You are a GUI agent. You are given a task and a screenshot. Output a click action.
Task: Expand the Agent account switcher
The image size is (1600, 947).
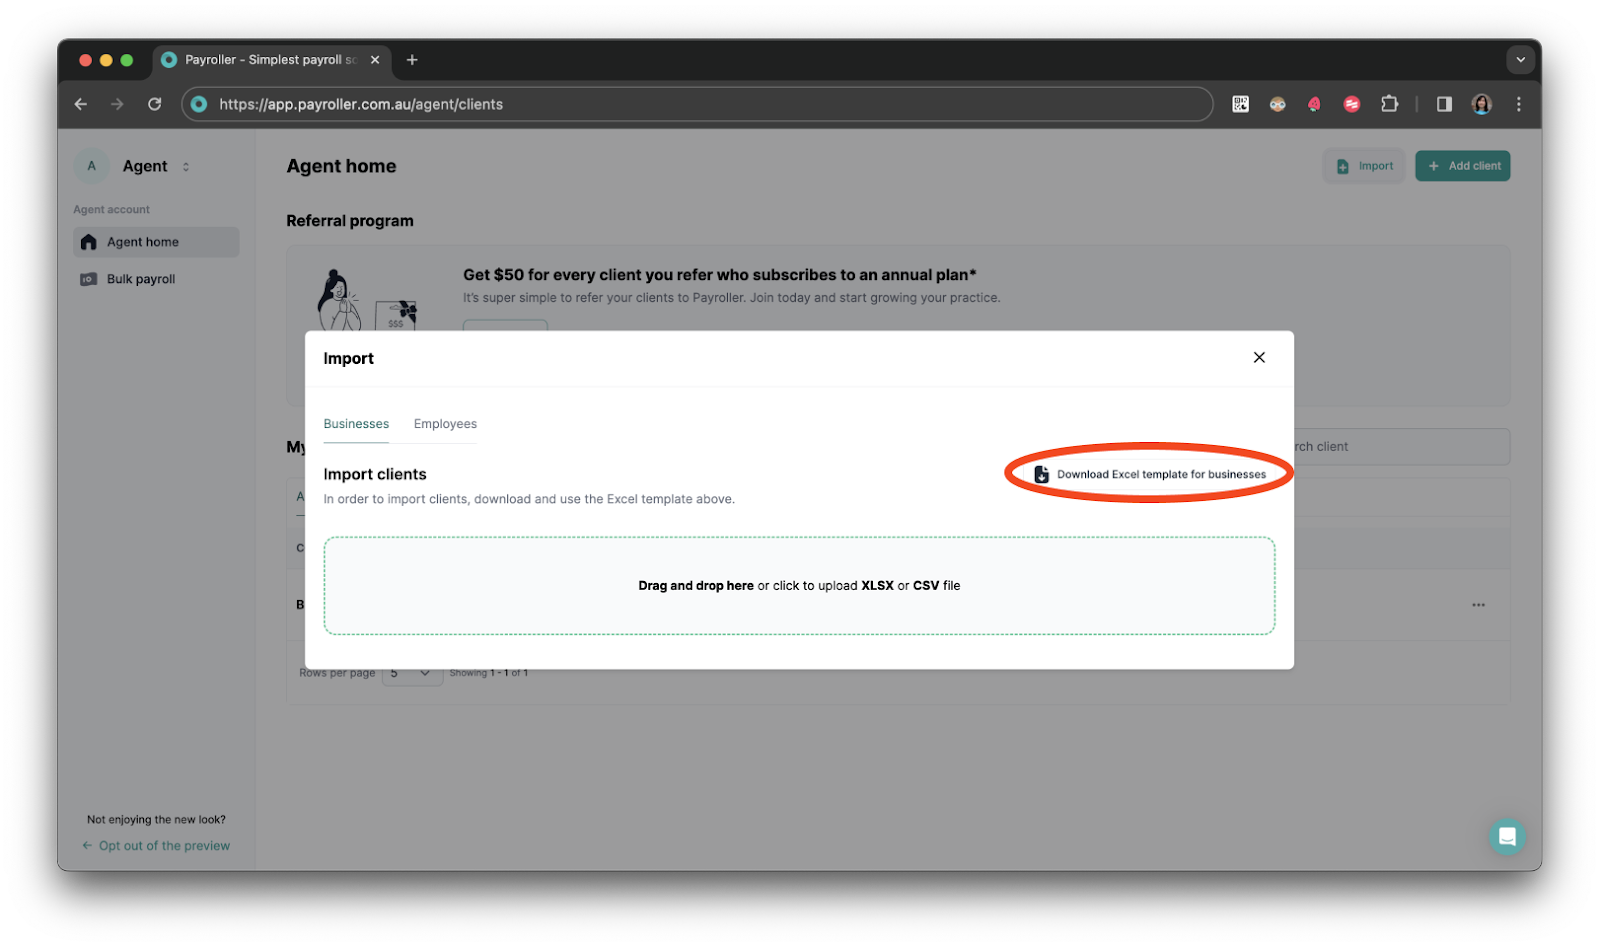click(x=185, y=167)
